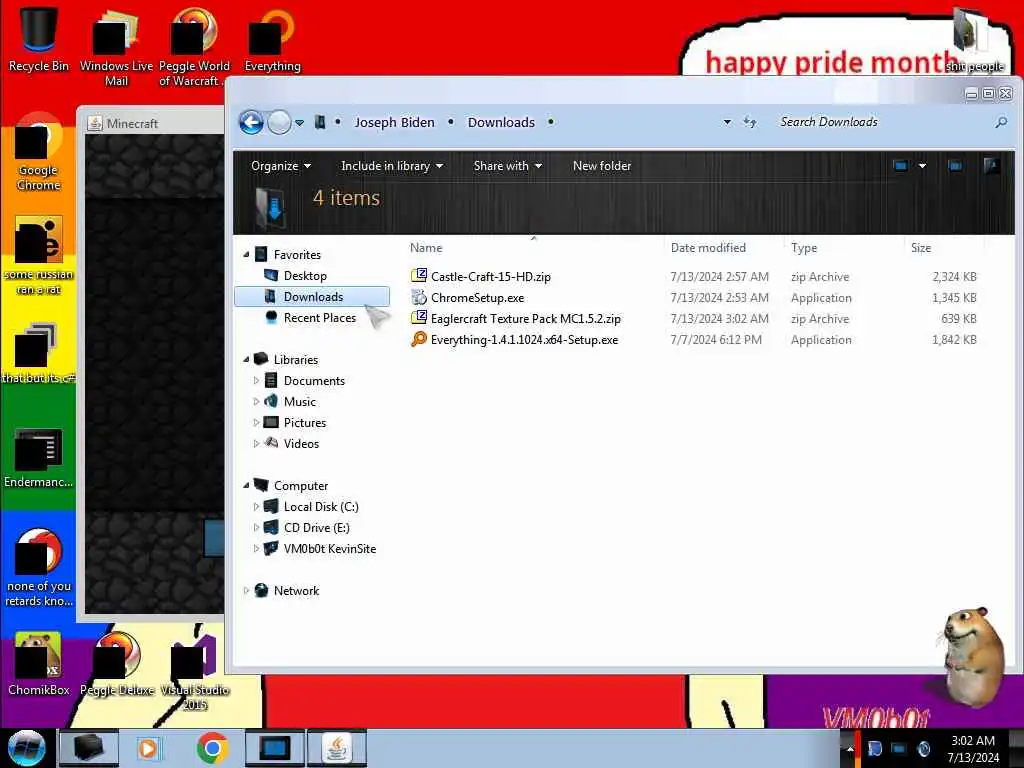Click the Eaglercraft Texture Pack zip icon
The image size is (1024, 768).
[x=419, y=319]
